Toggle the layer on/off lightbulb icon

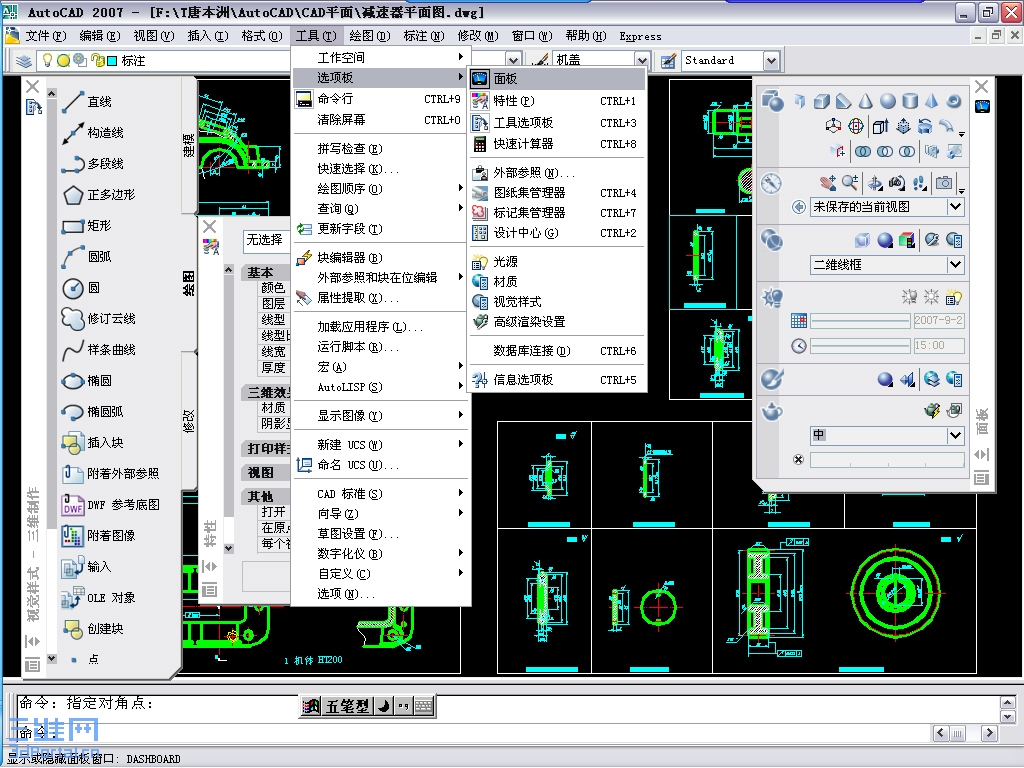[47, 61]
